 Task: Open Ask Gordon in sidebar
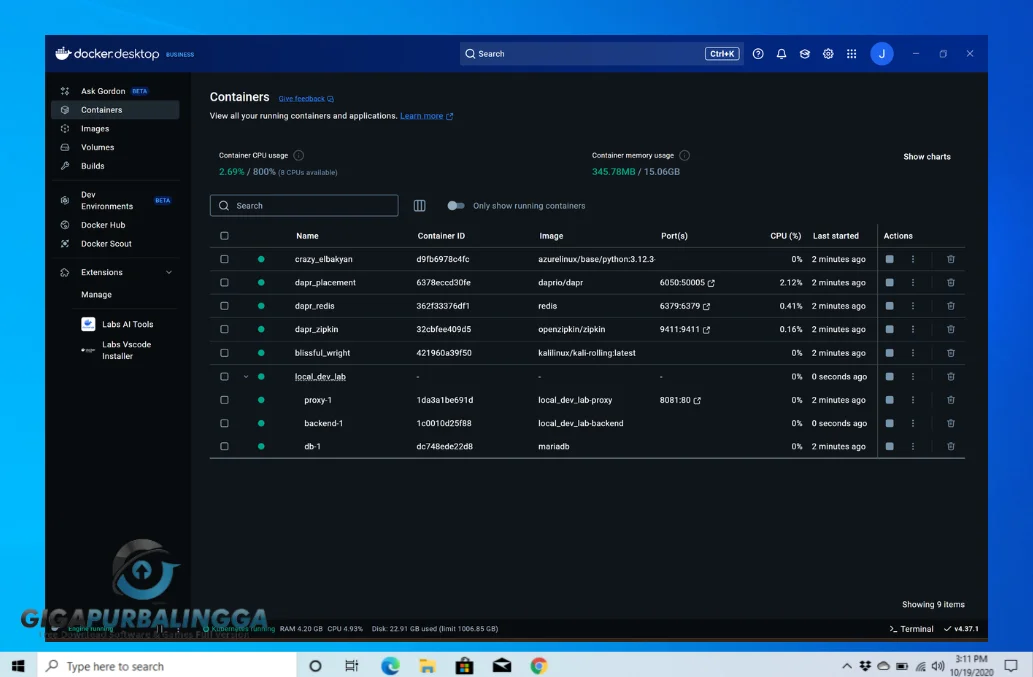pos(115,91)
